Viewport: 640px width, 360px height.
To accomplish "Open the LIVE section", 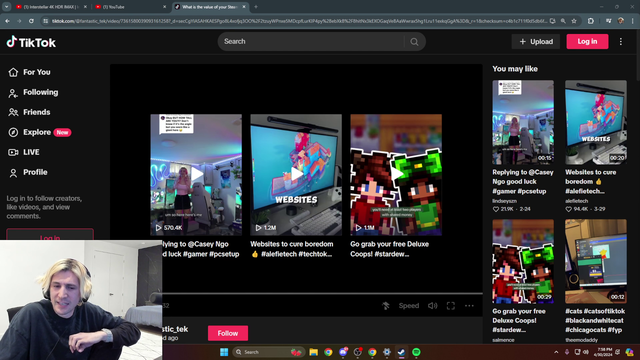I will pos(24,152).
